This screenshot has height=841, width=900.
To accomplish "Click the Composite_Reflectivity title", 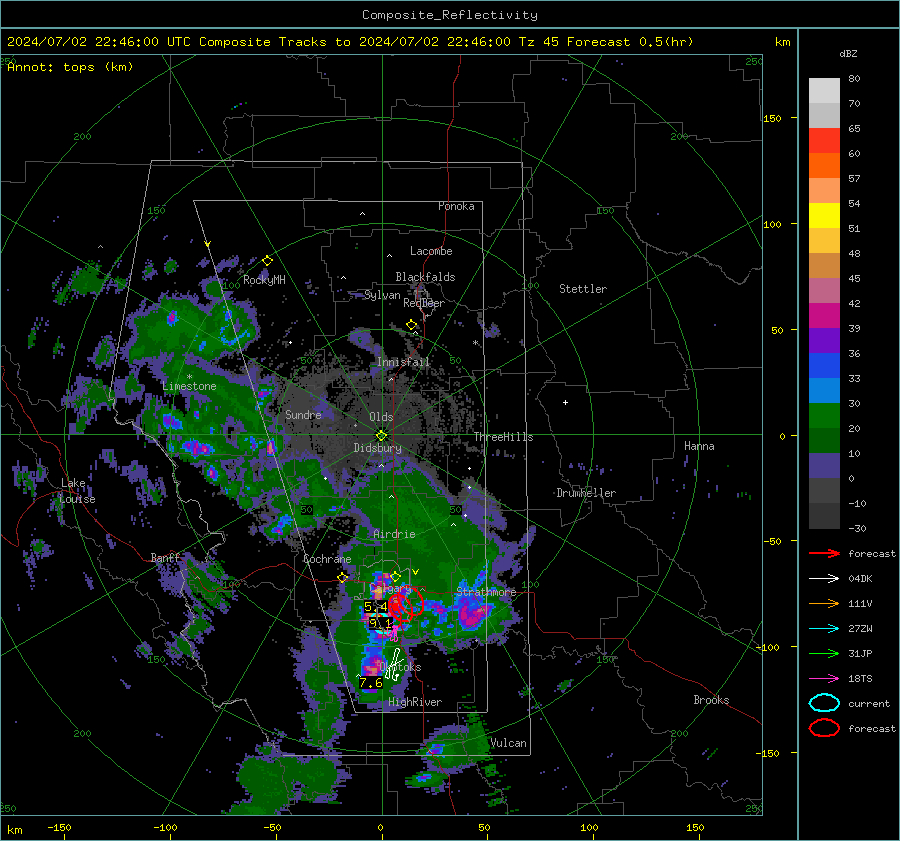I will pos(450,15).
